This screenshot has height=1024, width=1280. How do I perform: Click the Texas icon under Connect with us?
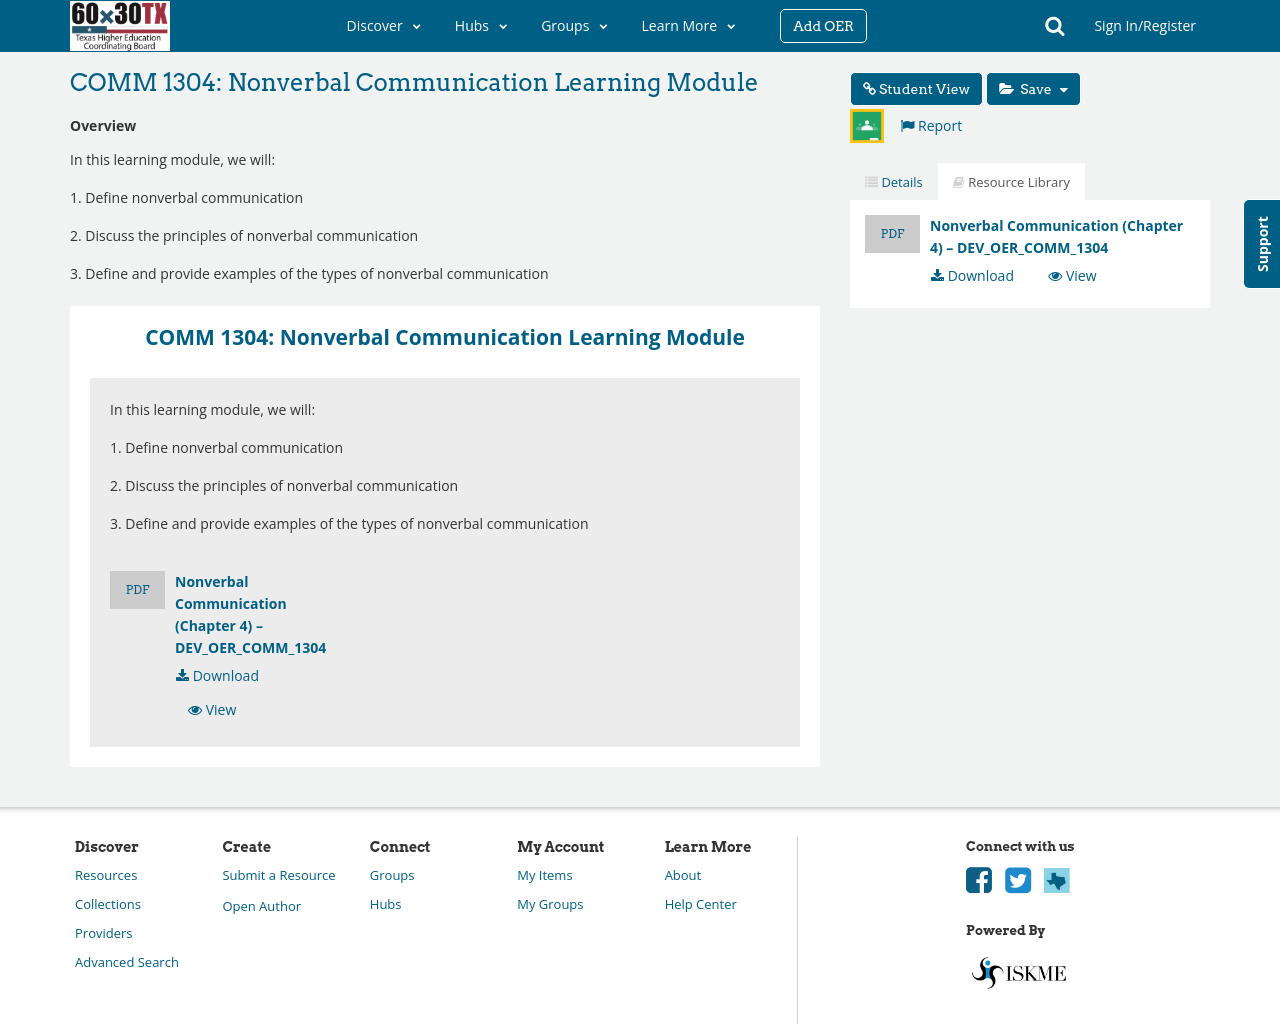tap(1056, 879)
